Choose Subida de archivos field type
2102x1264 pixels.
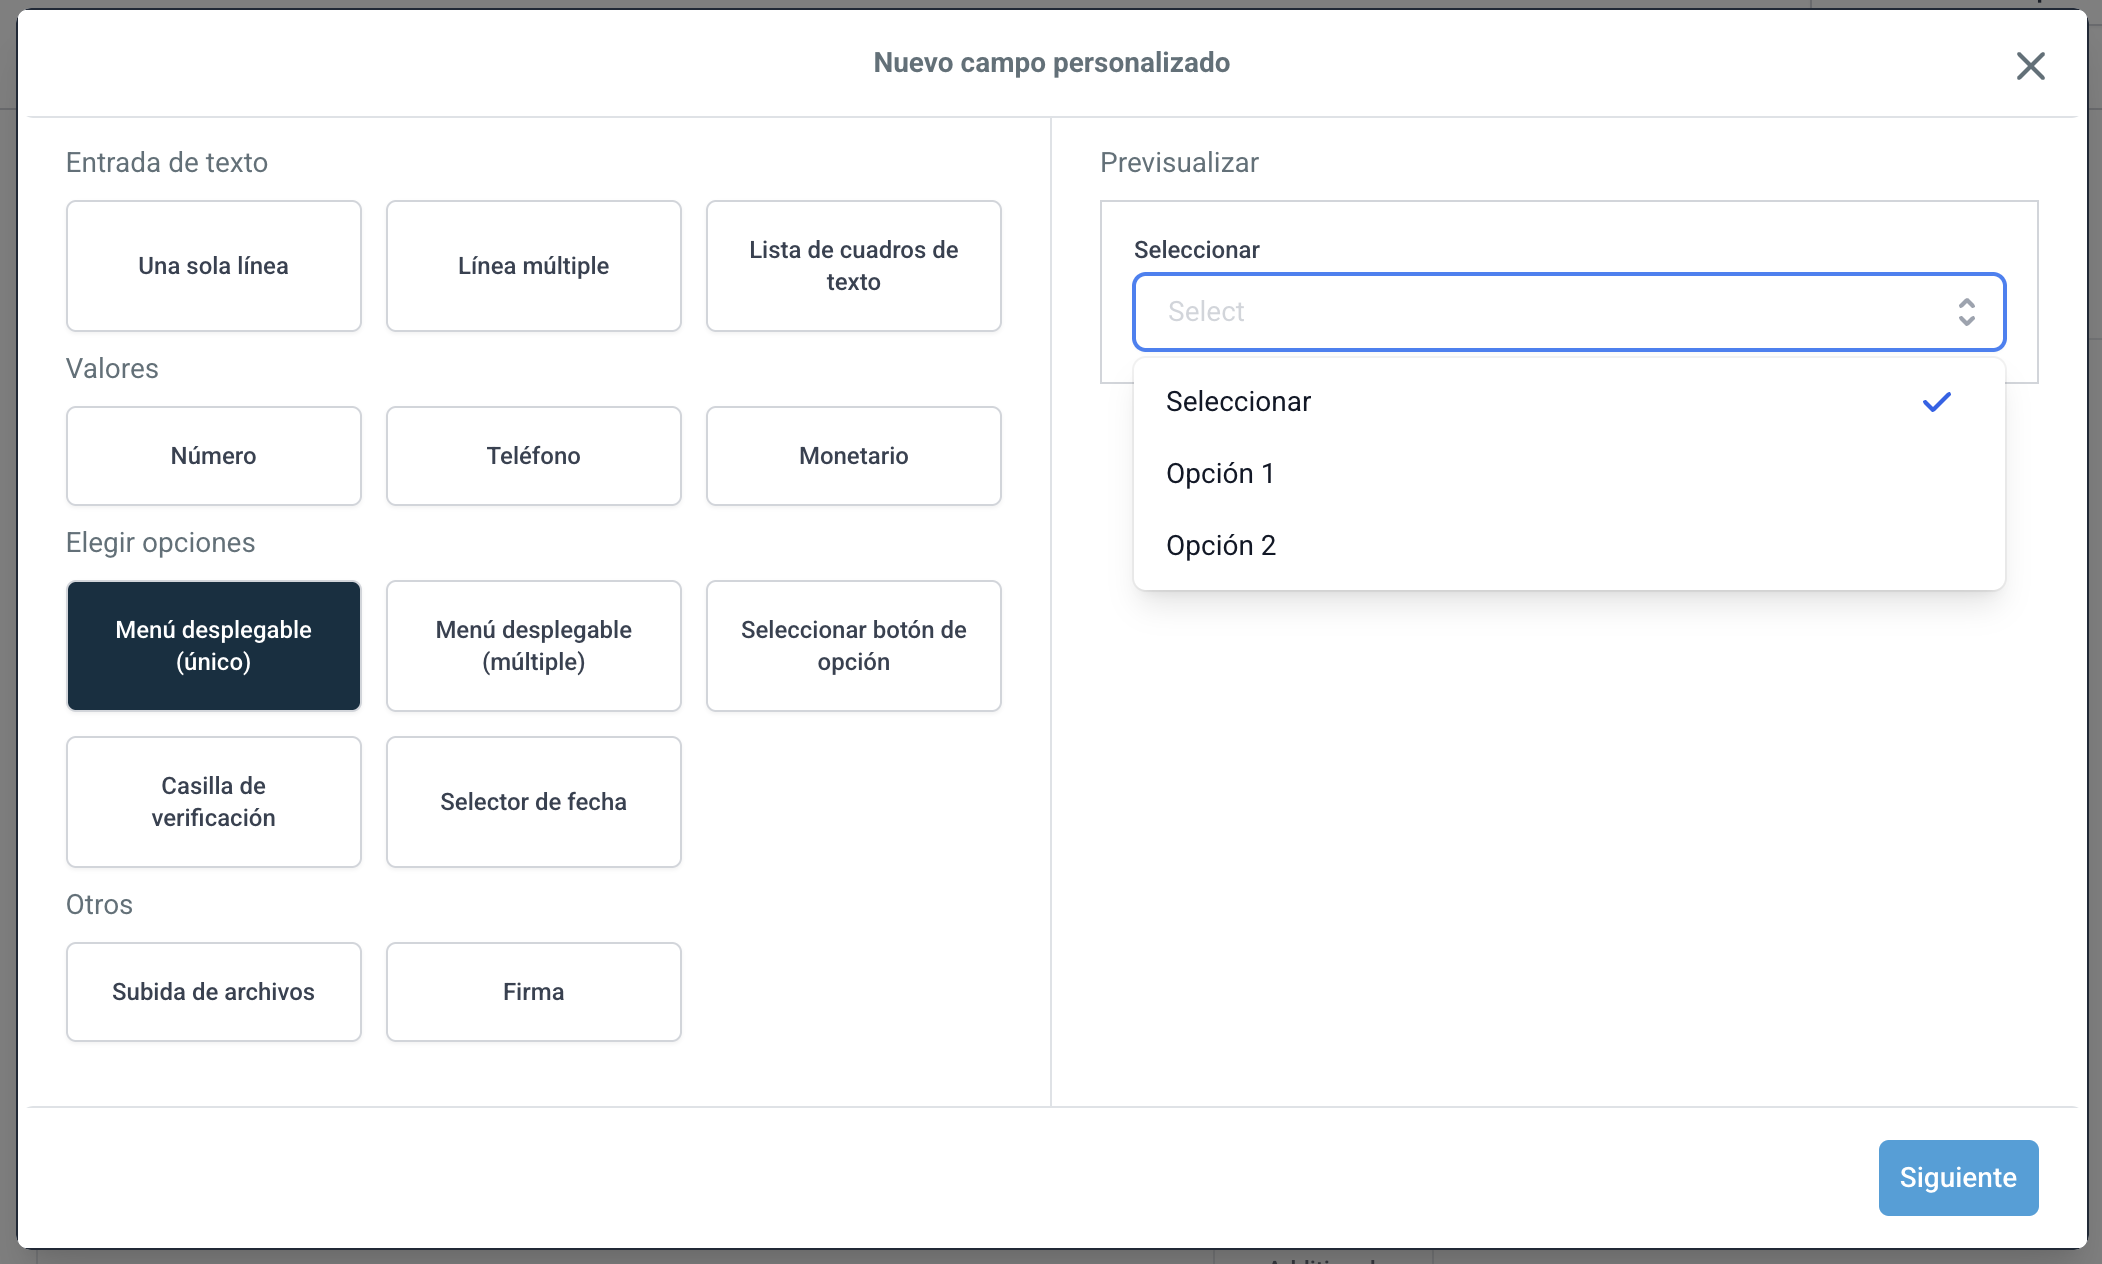[214, 992]
